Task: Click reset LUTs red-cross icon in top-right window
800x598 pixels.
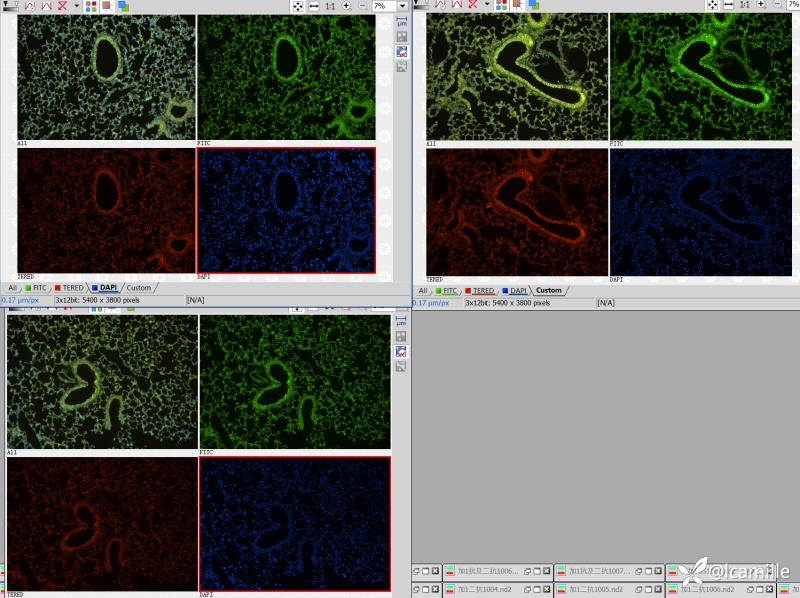Action: tap(472, 5)
